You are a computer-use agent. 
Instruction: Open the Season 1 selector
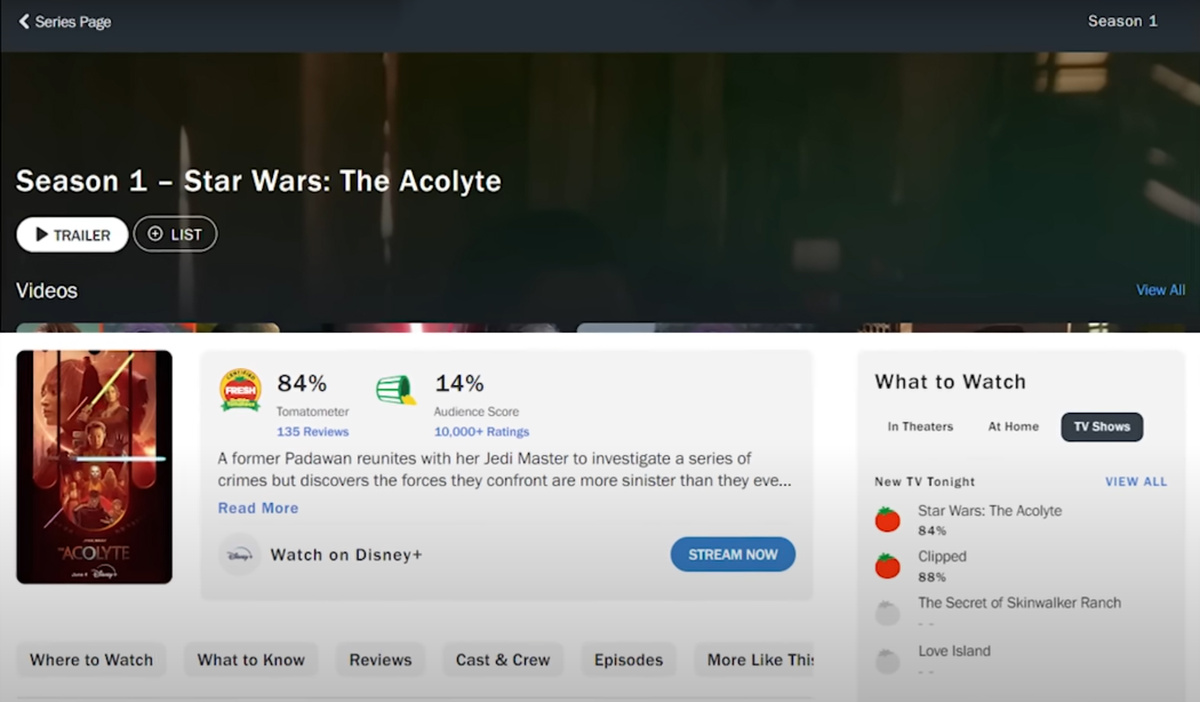[1122, 21]
